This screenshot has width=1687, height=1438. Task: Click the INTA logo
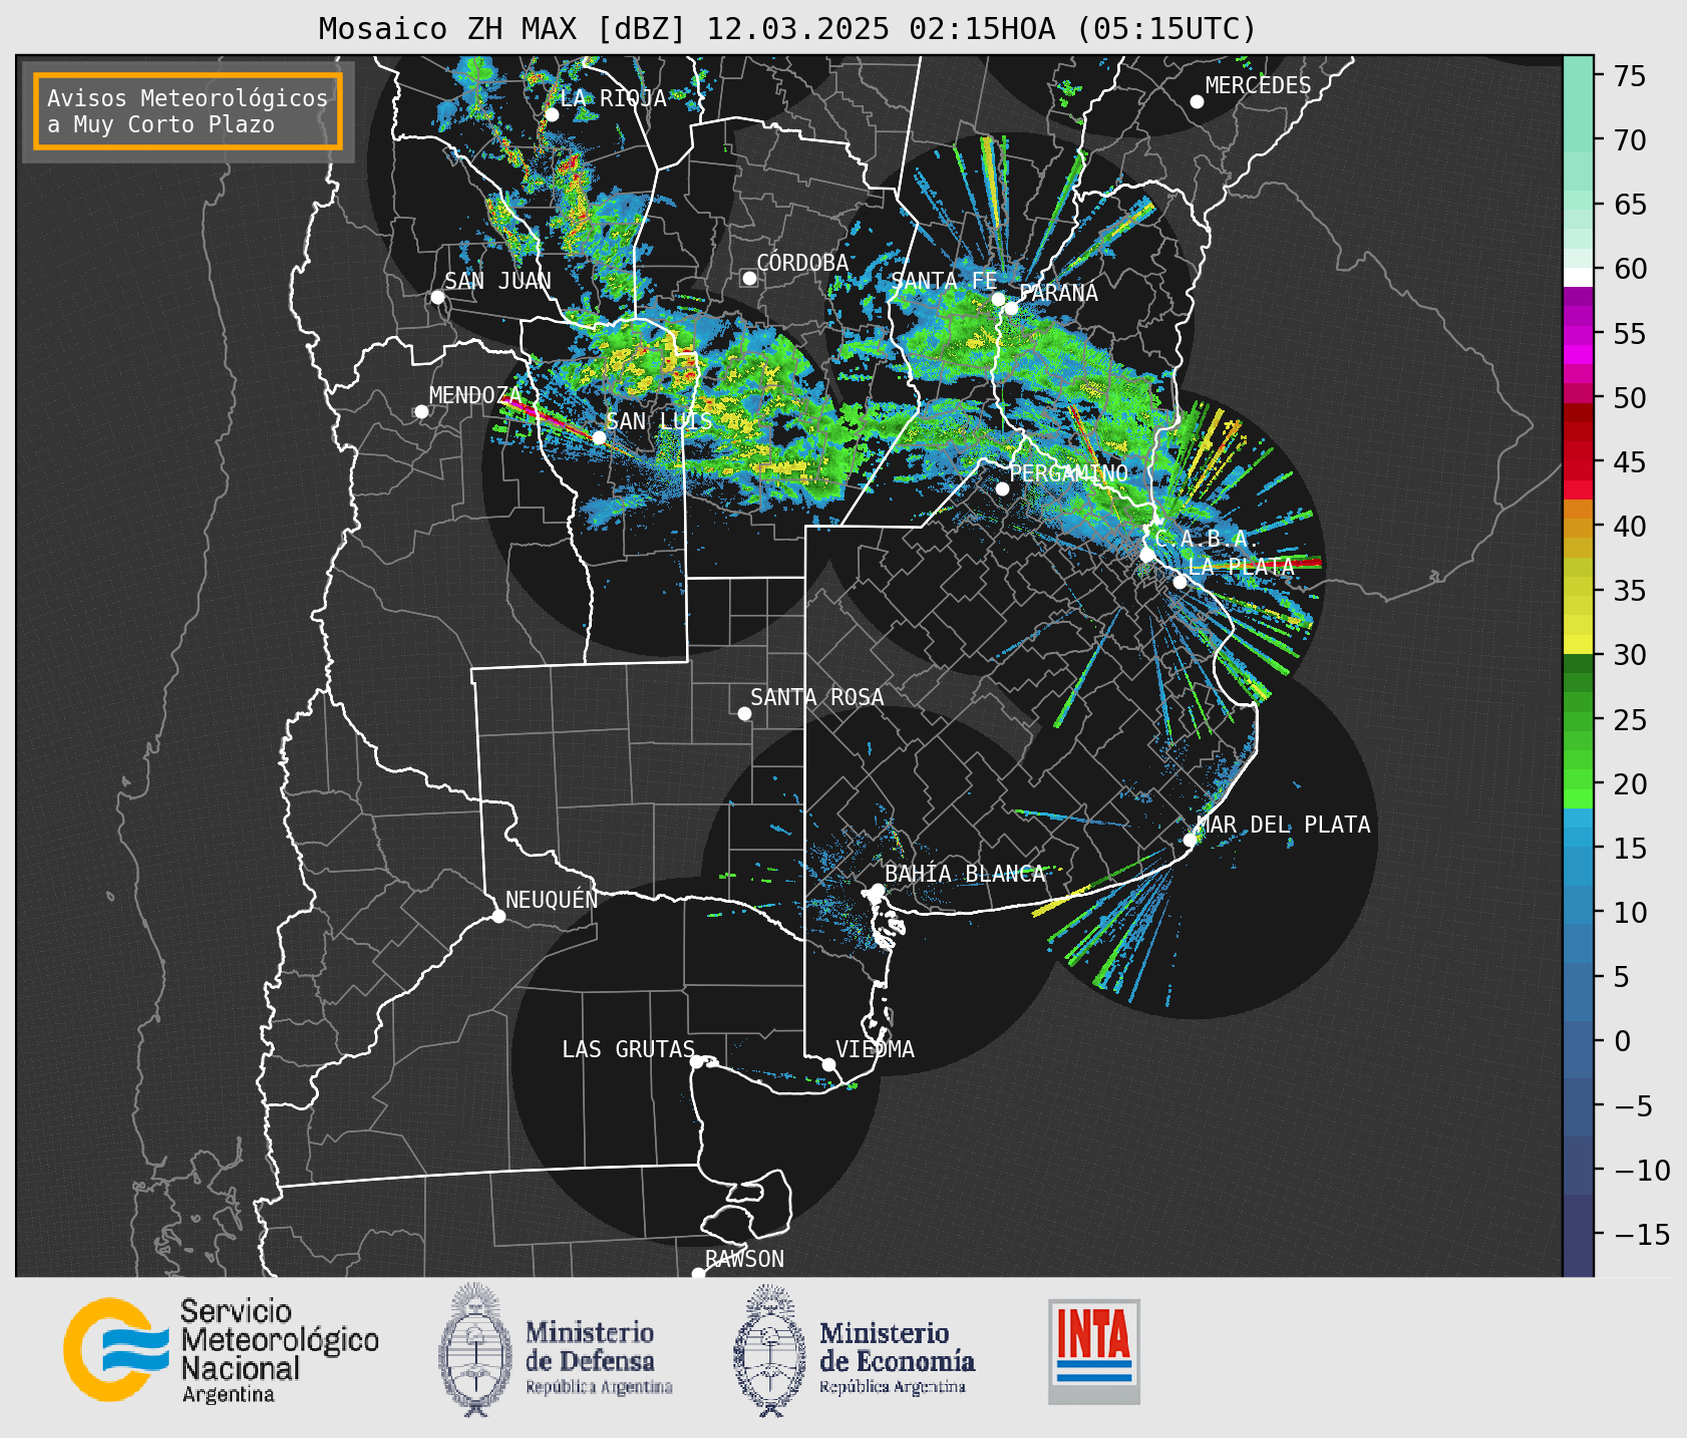coord(1094,1351)
